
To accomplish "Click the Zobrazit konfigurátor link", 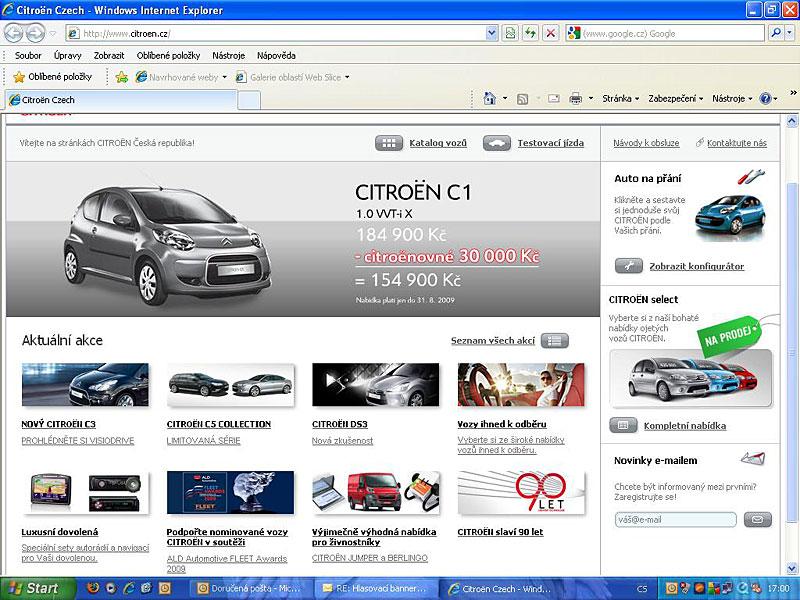I will [x=696, y=266].
